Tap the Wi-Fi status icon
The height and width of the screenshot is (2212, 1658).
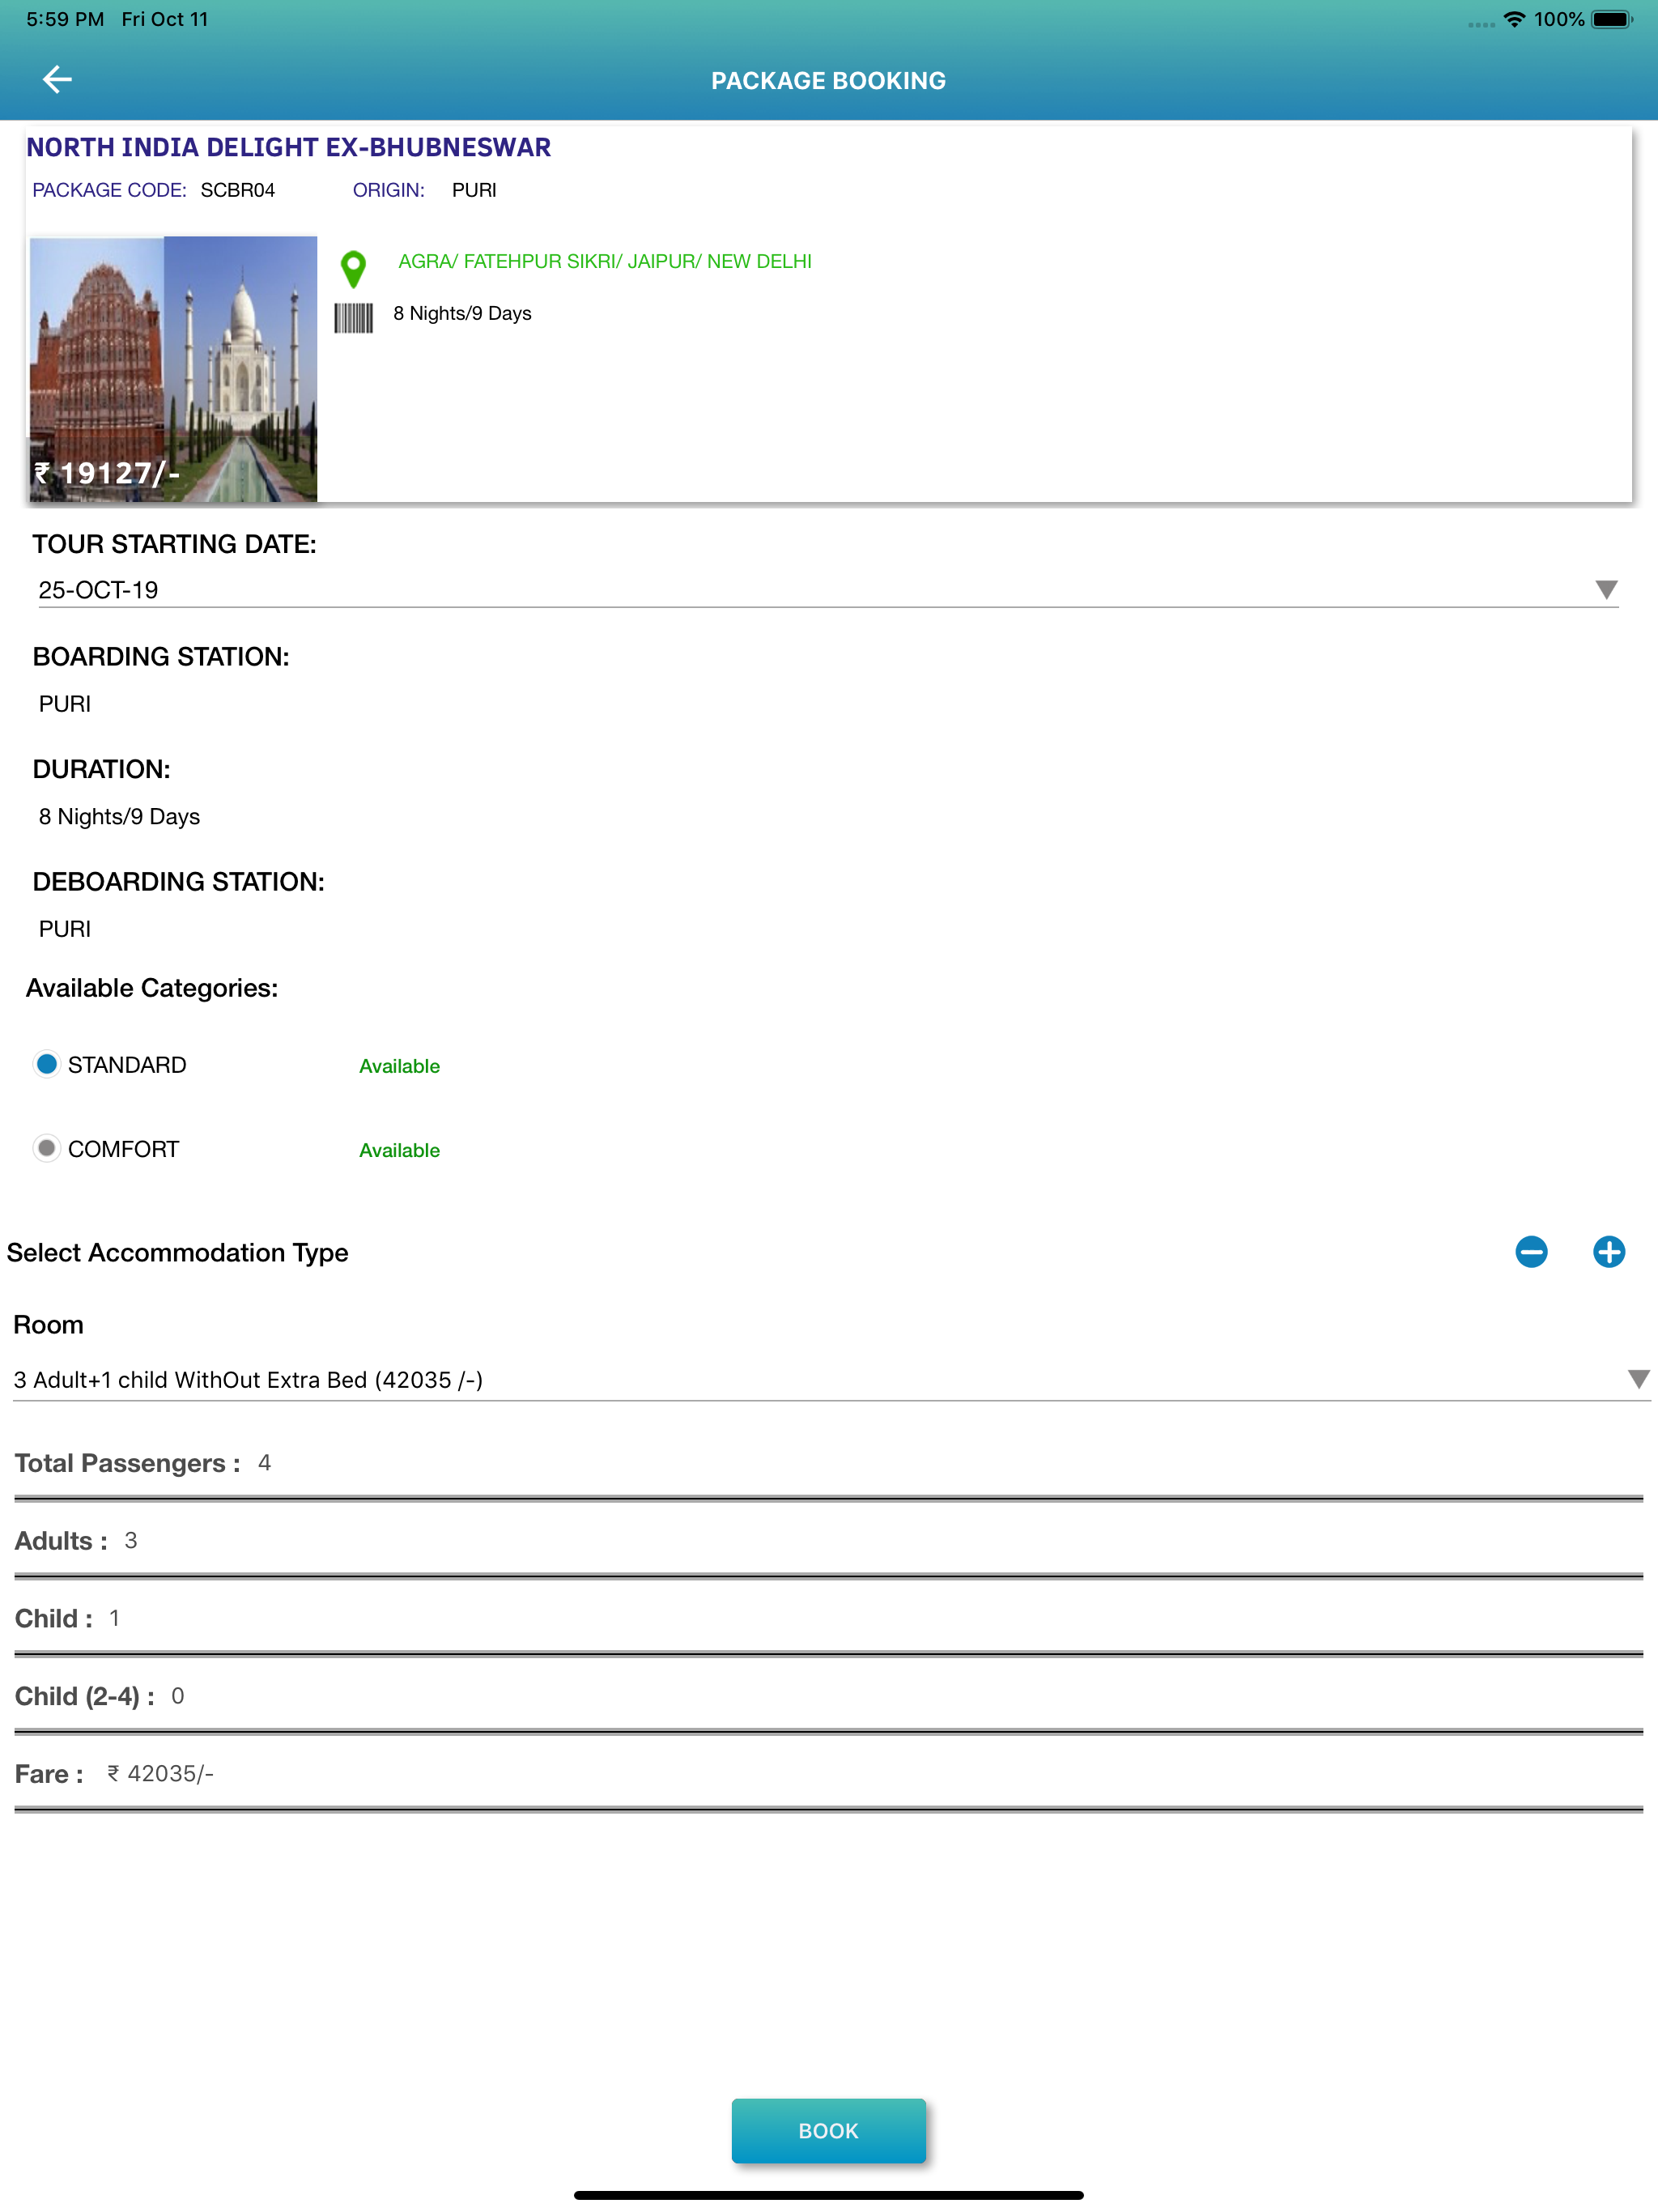click(x=1514, y=19)
